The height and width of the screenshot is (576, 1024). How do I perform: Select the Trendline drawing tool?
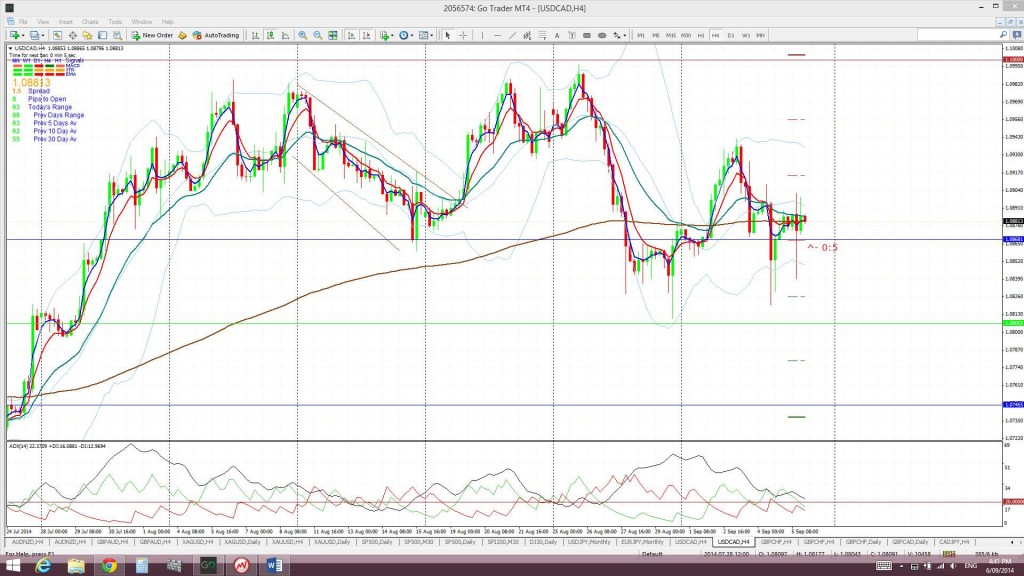click(x=512, y=35)
